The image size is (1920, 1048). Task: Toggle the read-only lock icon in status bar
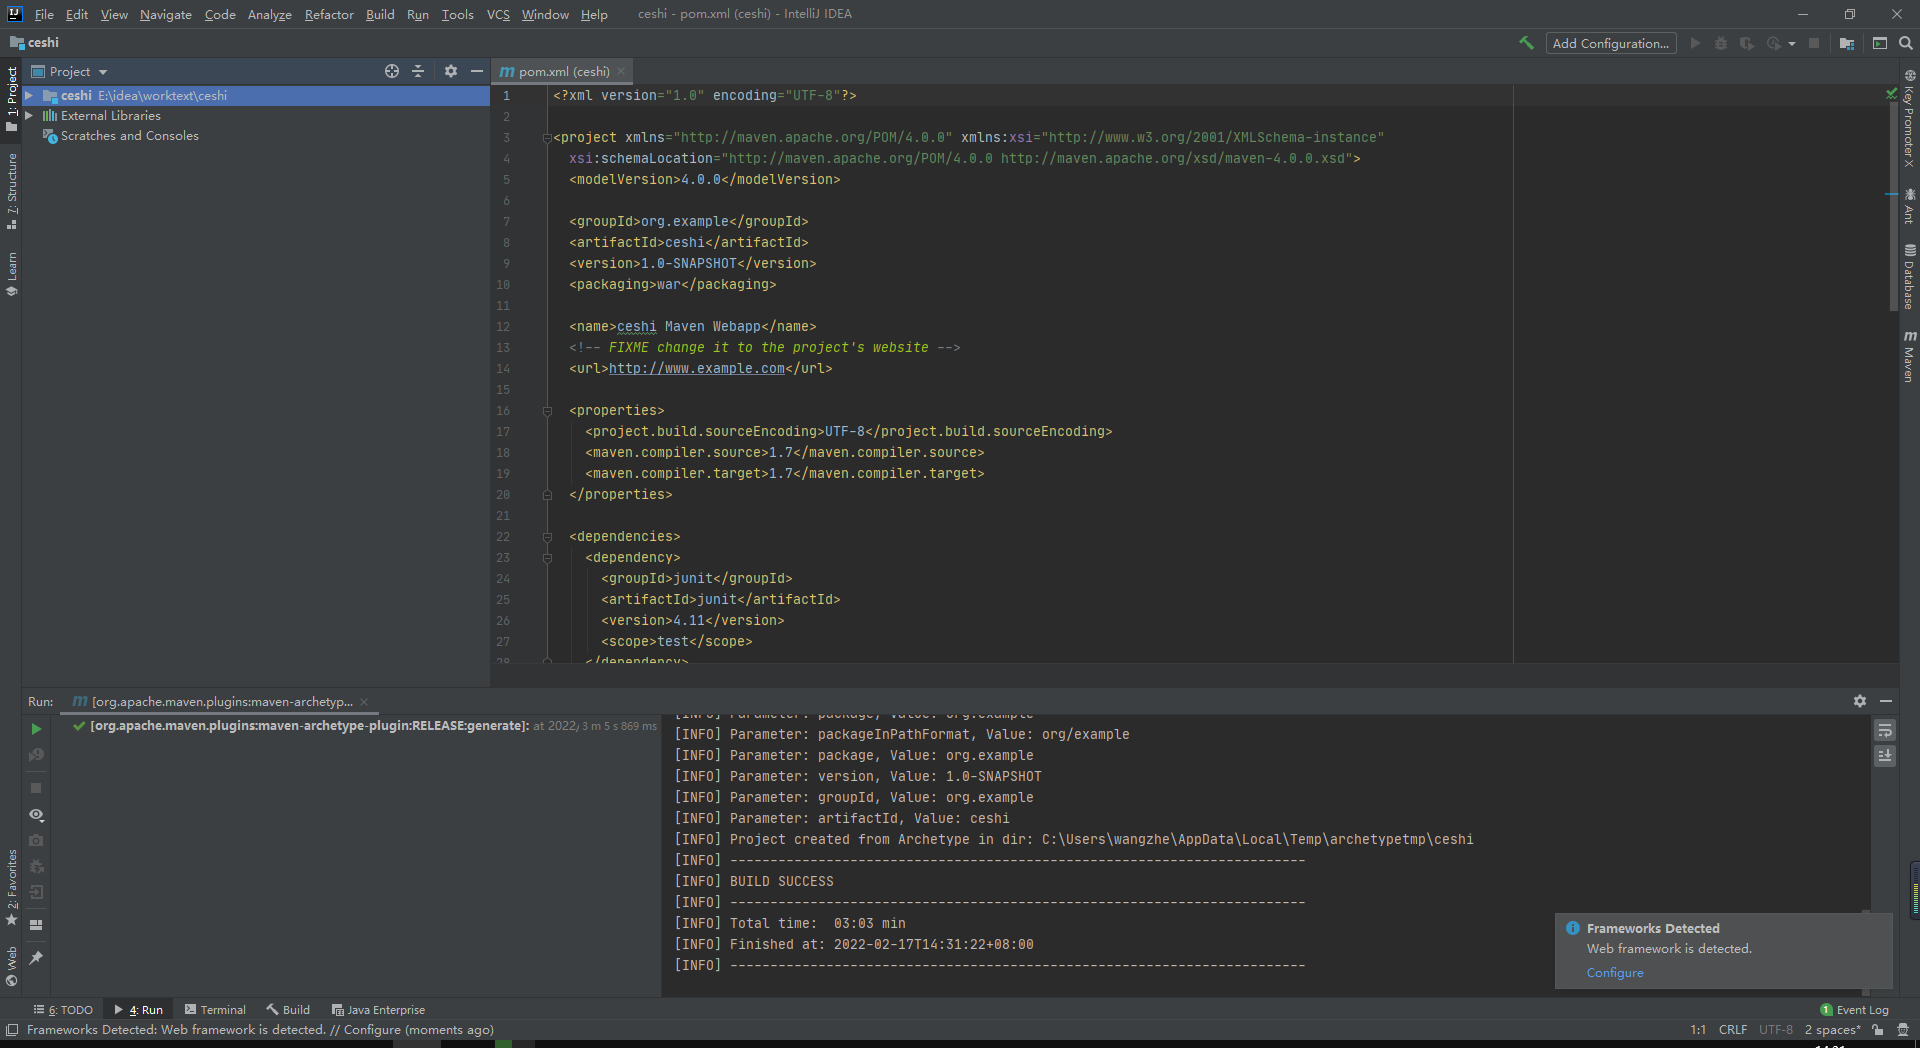click(x=1878, y=1030)
